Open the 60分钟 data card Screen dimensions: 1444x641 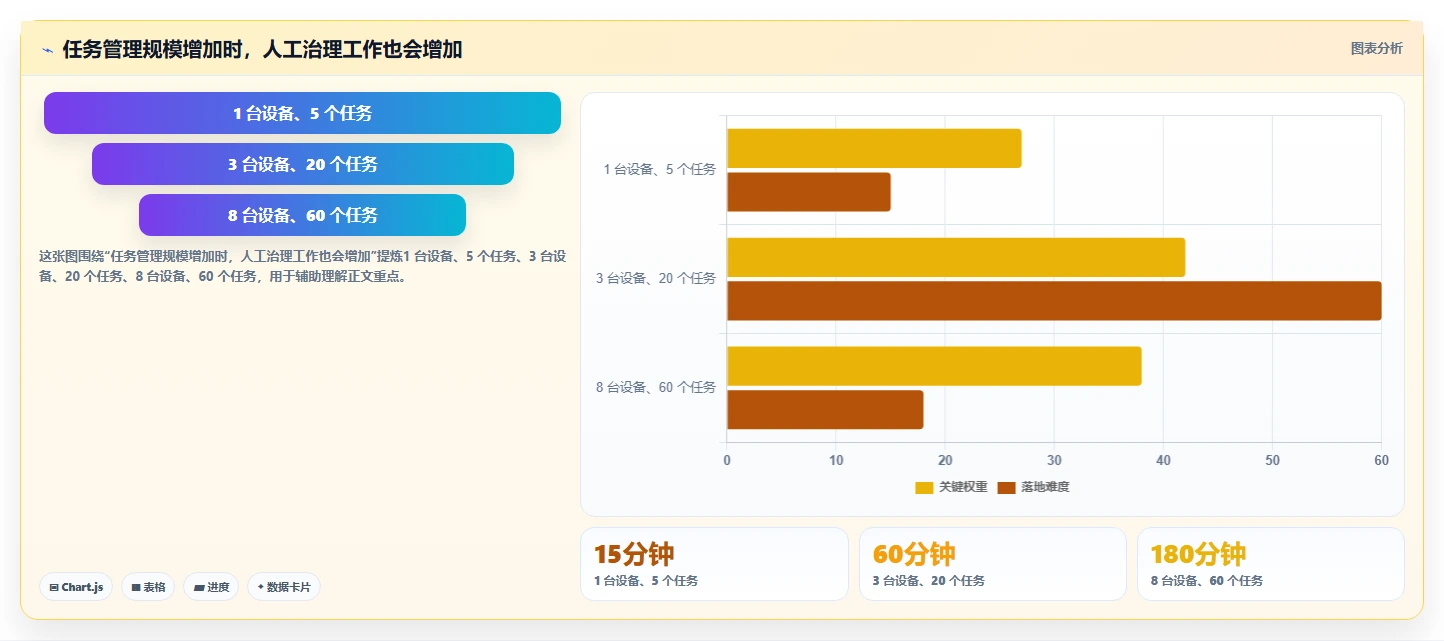(993, 564)
